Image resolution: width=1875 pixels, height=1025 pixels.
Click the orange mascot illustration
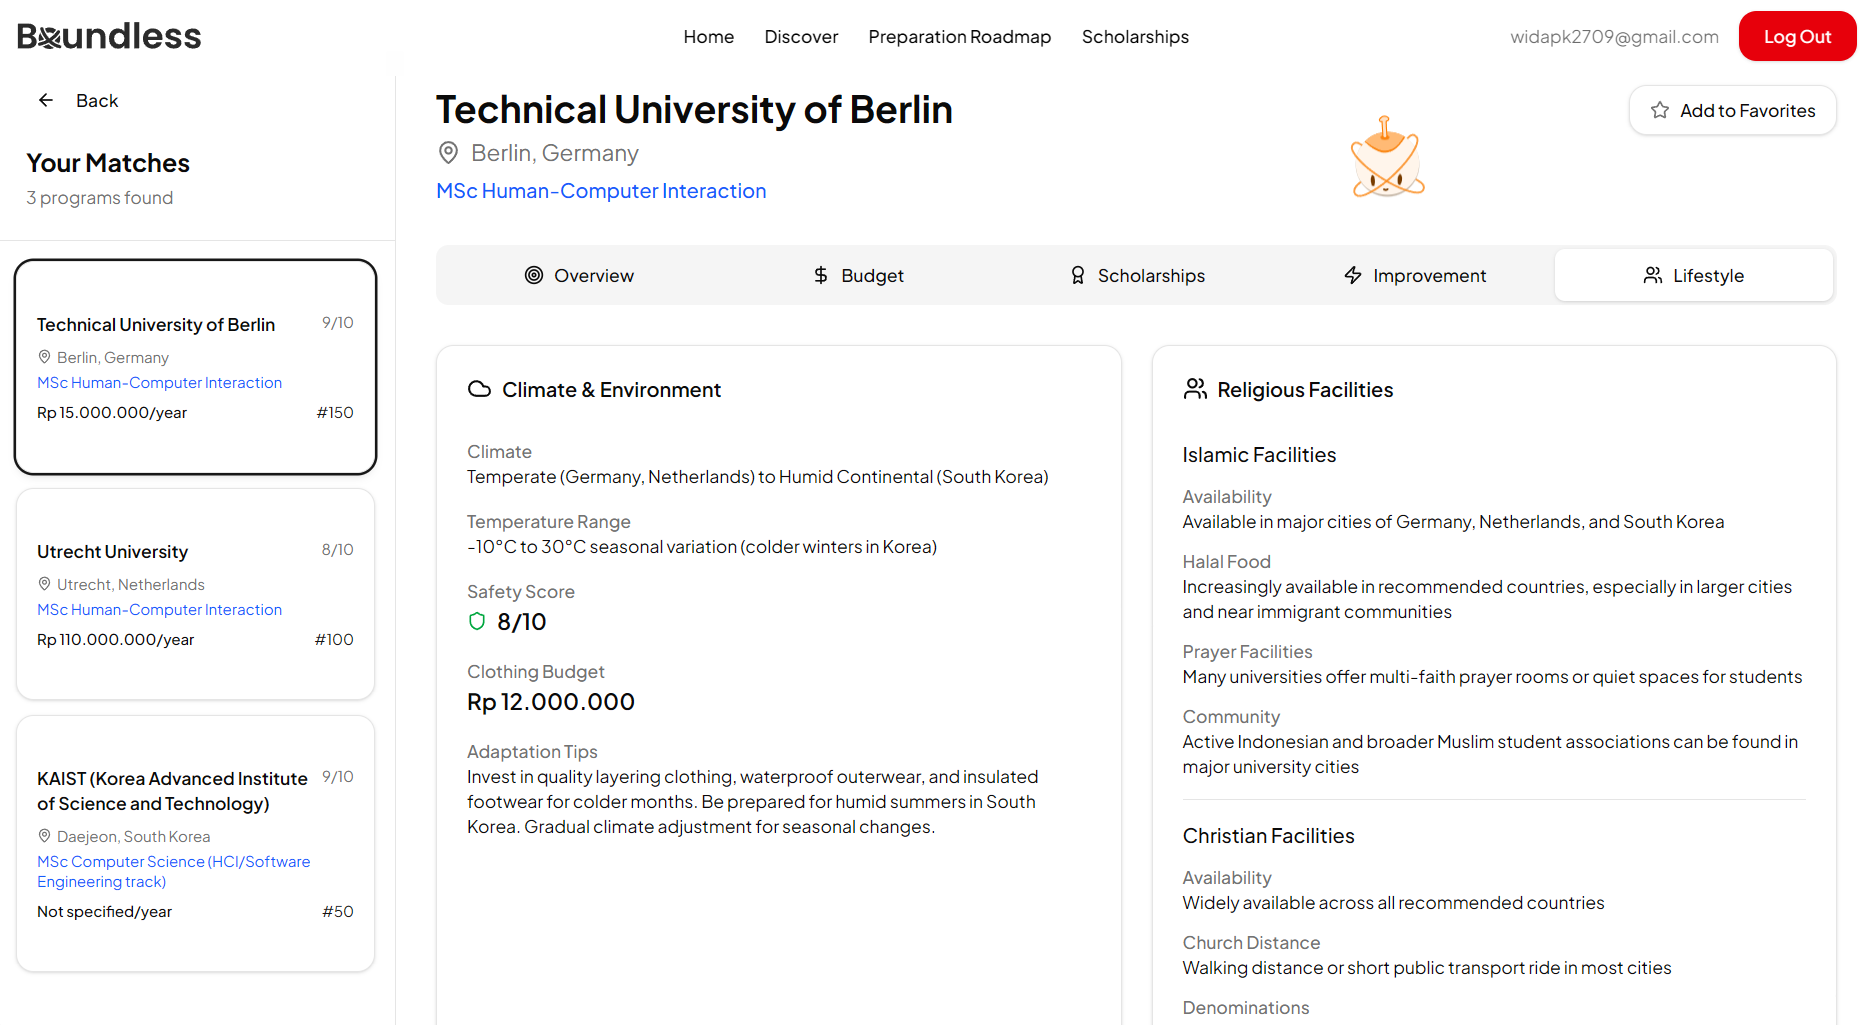click(1387, 158)
